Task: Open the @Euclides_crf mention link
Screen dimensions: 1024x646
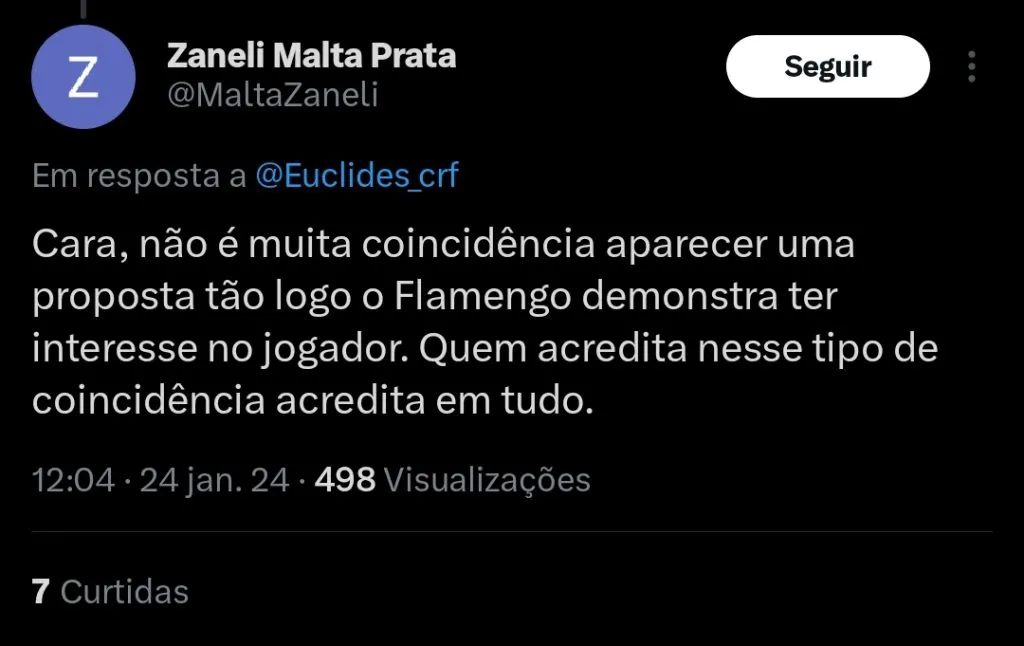Action: click(x=357, y=176)
